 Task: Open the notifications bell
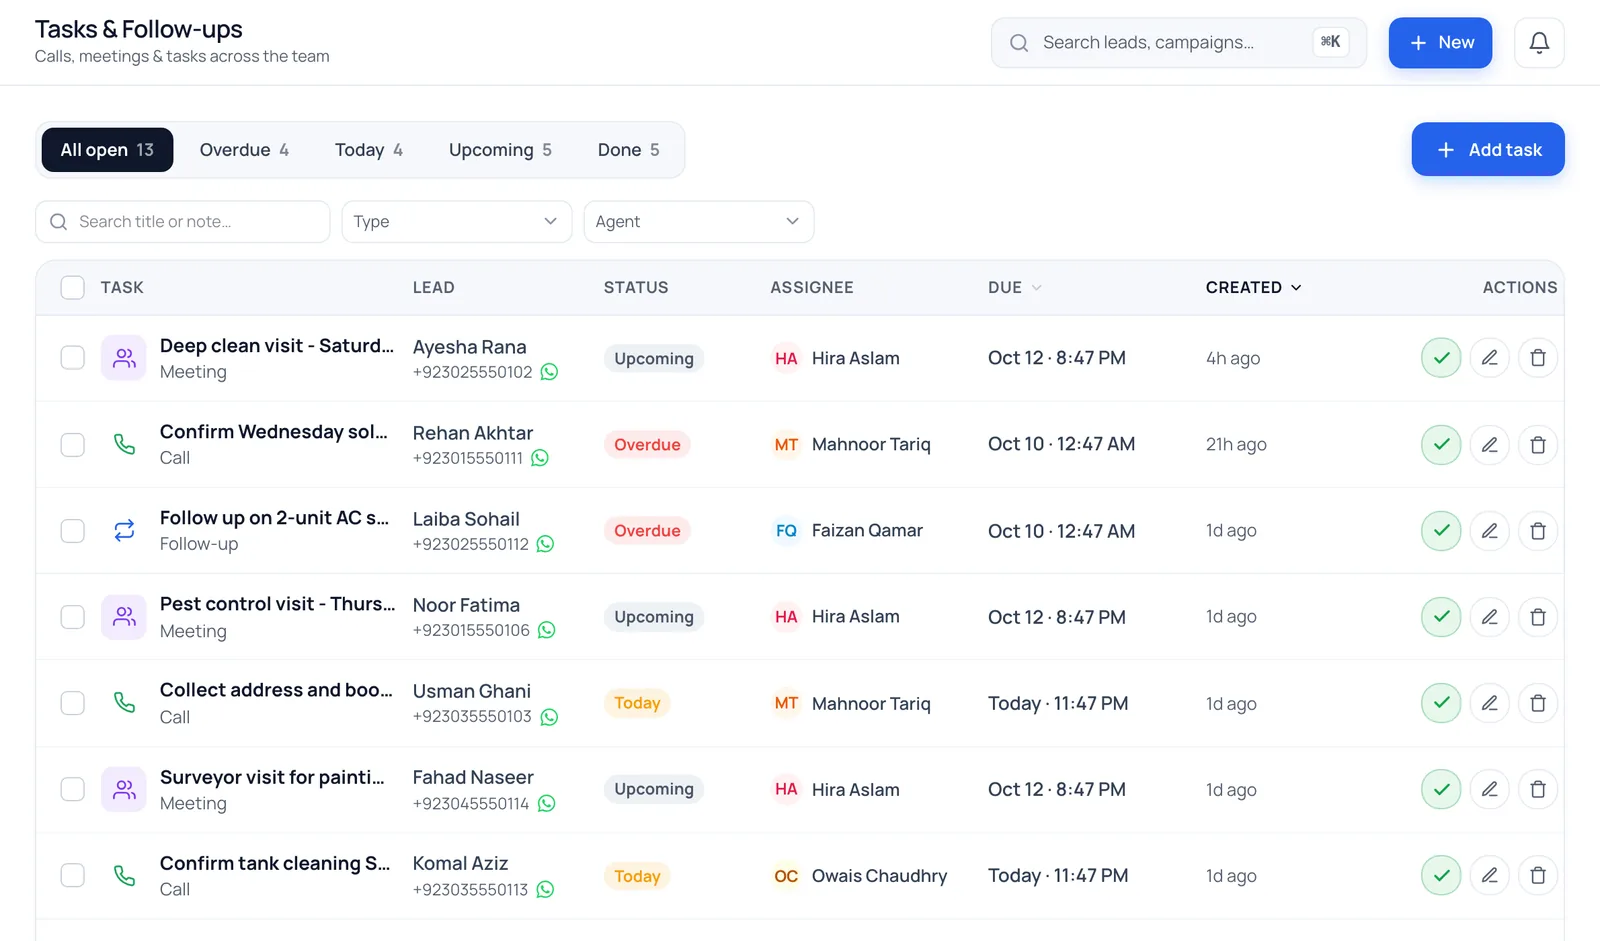[x=1539, y=43]
